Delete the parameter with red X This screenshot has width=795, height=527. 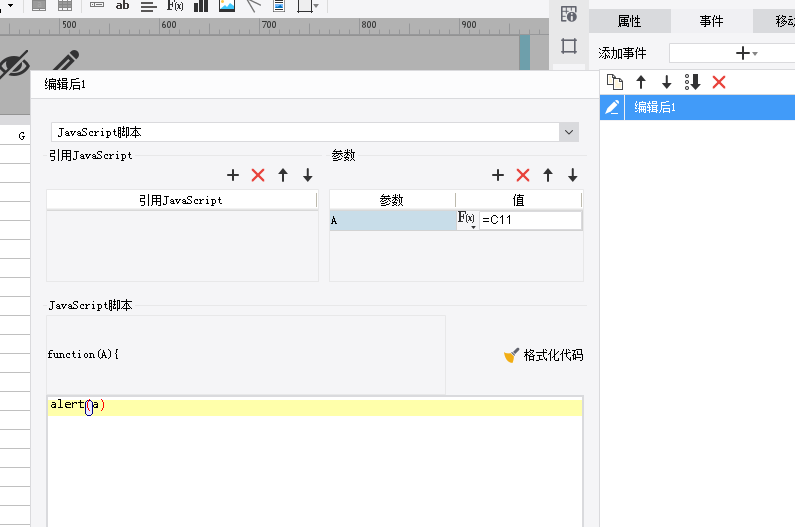click(x=523, y=175)
